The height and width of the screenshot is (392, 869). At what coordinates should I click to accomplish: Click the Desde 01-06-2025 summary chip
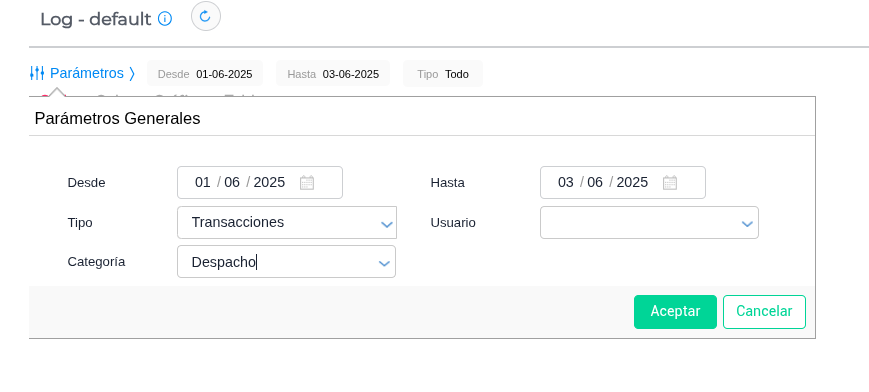(x=205, y=74)
